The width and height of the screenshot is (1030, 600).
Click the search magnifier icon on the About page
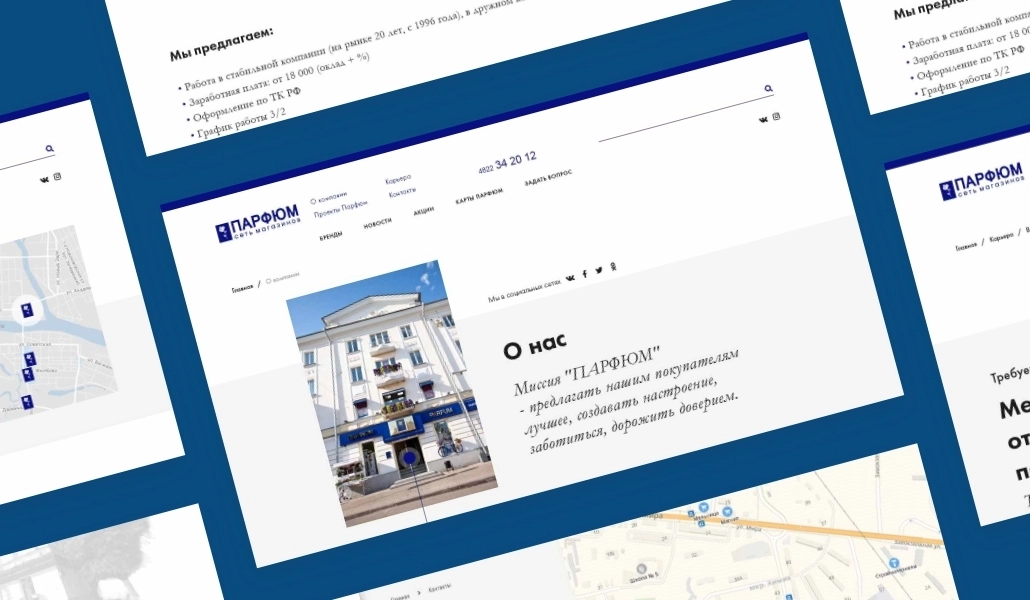point(768,89)
